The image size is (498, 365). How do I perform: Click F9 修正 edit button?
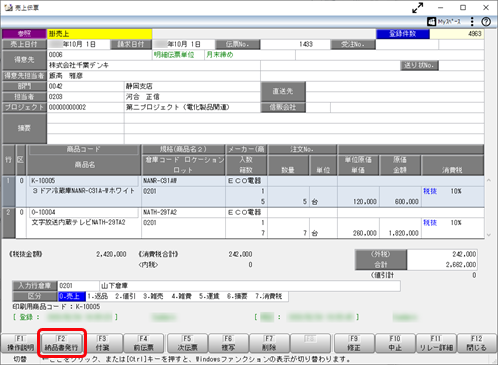(354, 343)
